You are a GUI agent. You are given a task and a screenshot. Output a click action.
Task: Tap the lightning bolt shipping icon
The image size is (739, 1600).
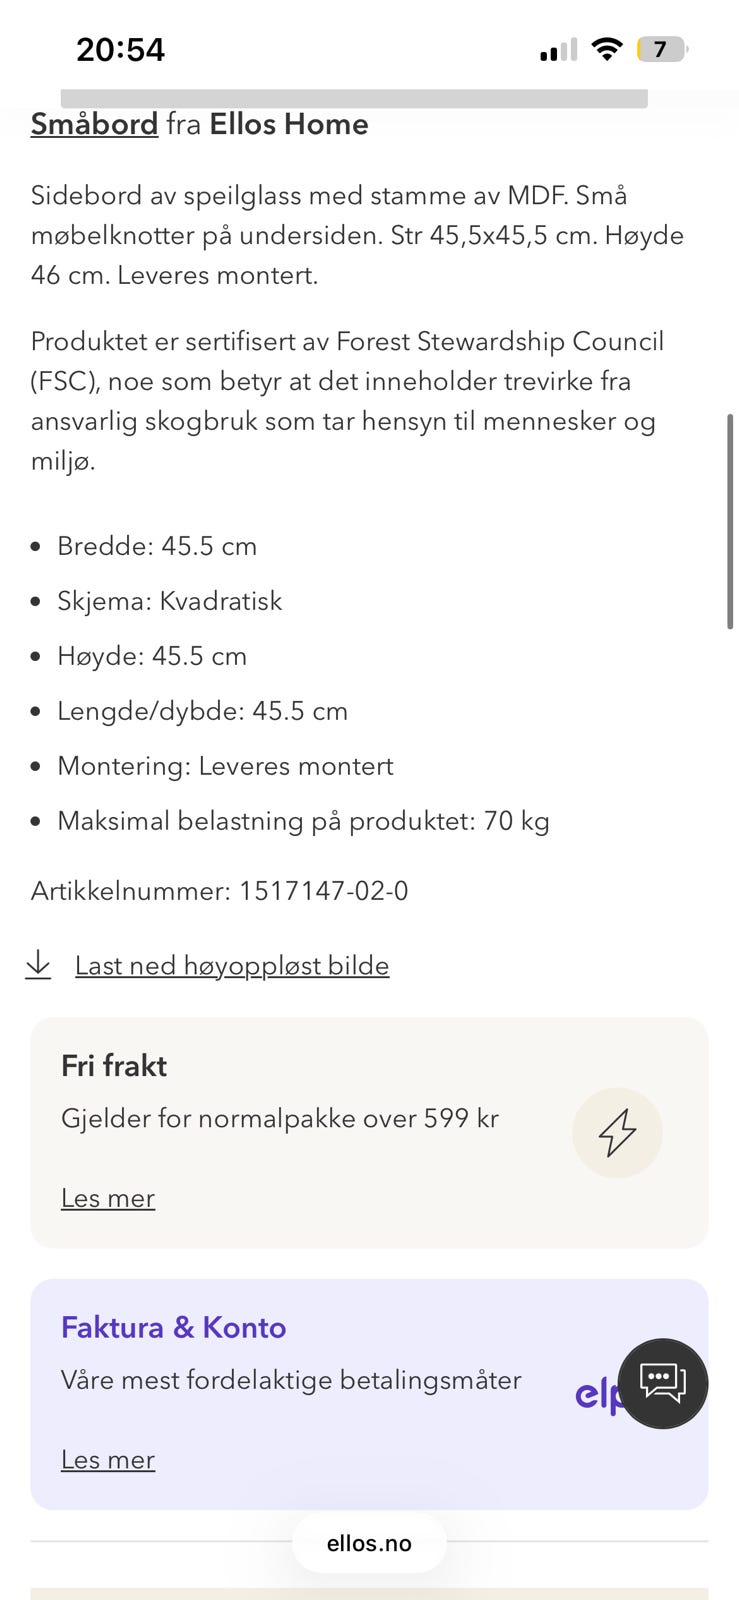(617, 1132)
